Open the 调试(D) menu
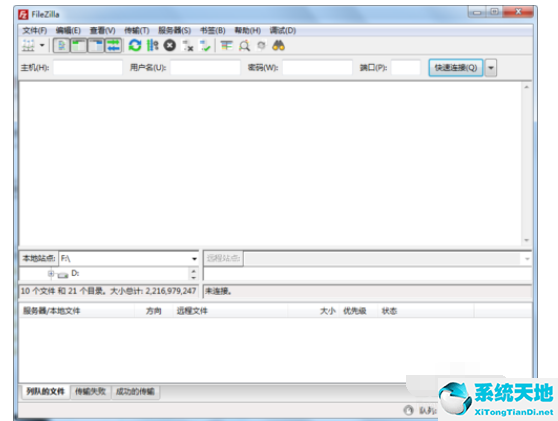Viewport: 558px width, 421px height. [x=283, y=30]
